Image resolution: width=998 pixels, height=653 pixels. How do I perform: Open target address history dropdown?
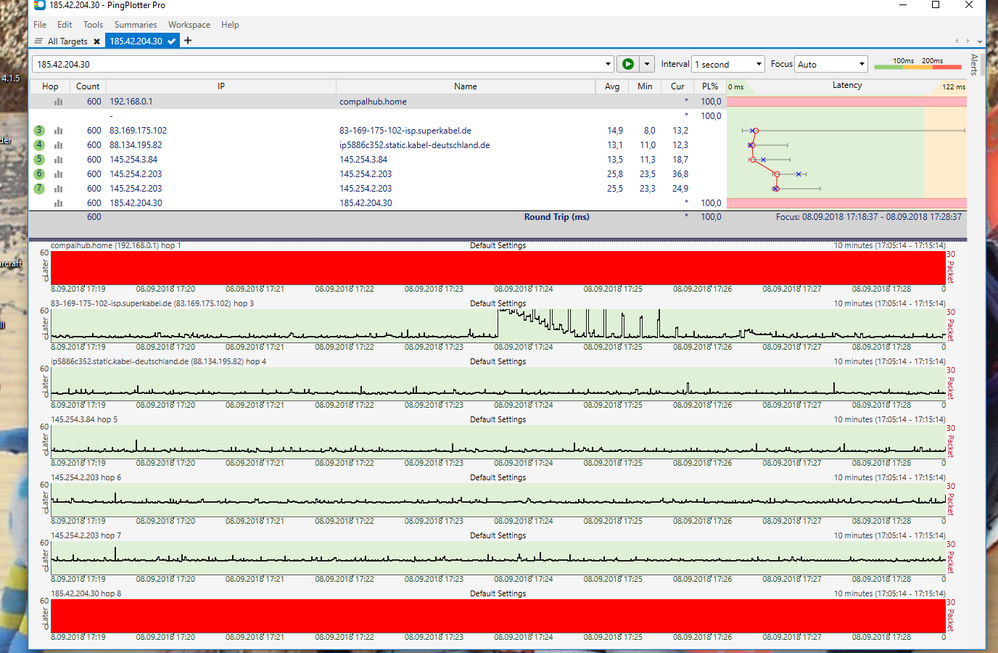pyautogui.click(x=609, y=64)
